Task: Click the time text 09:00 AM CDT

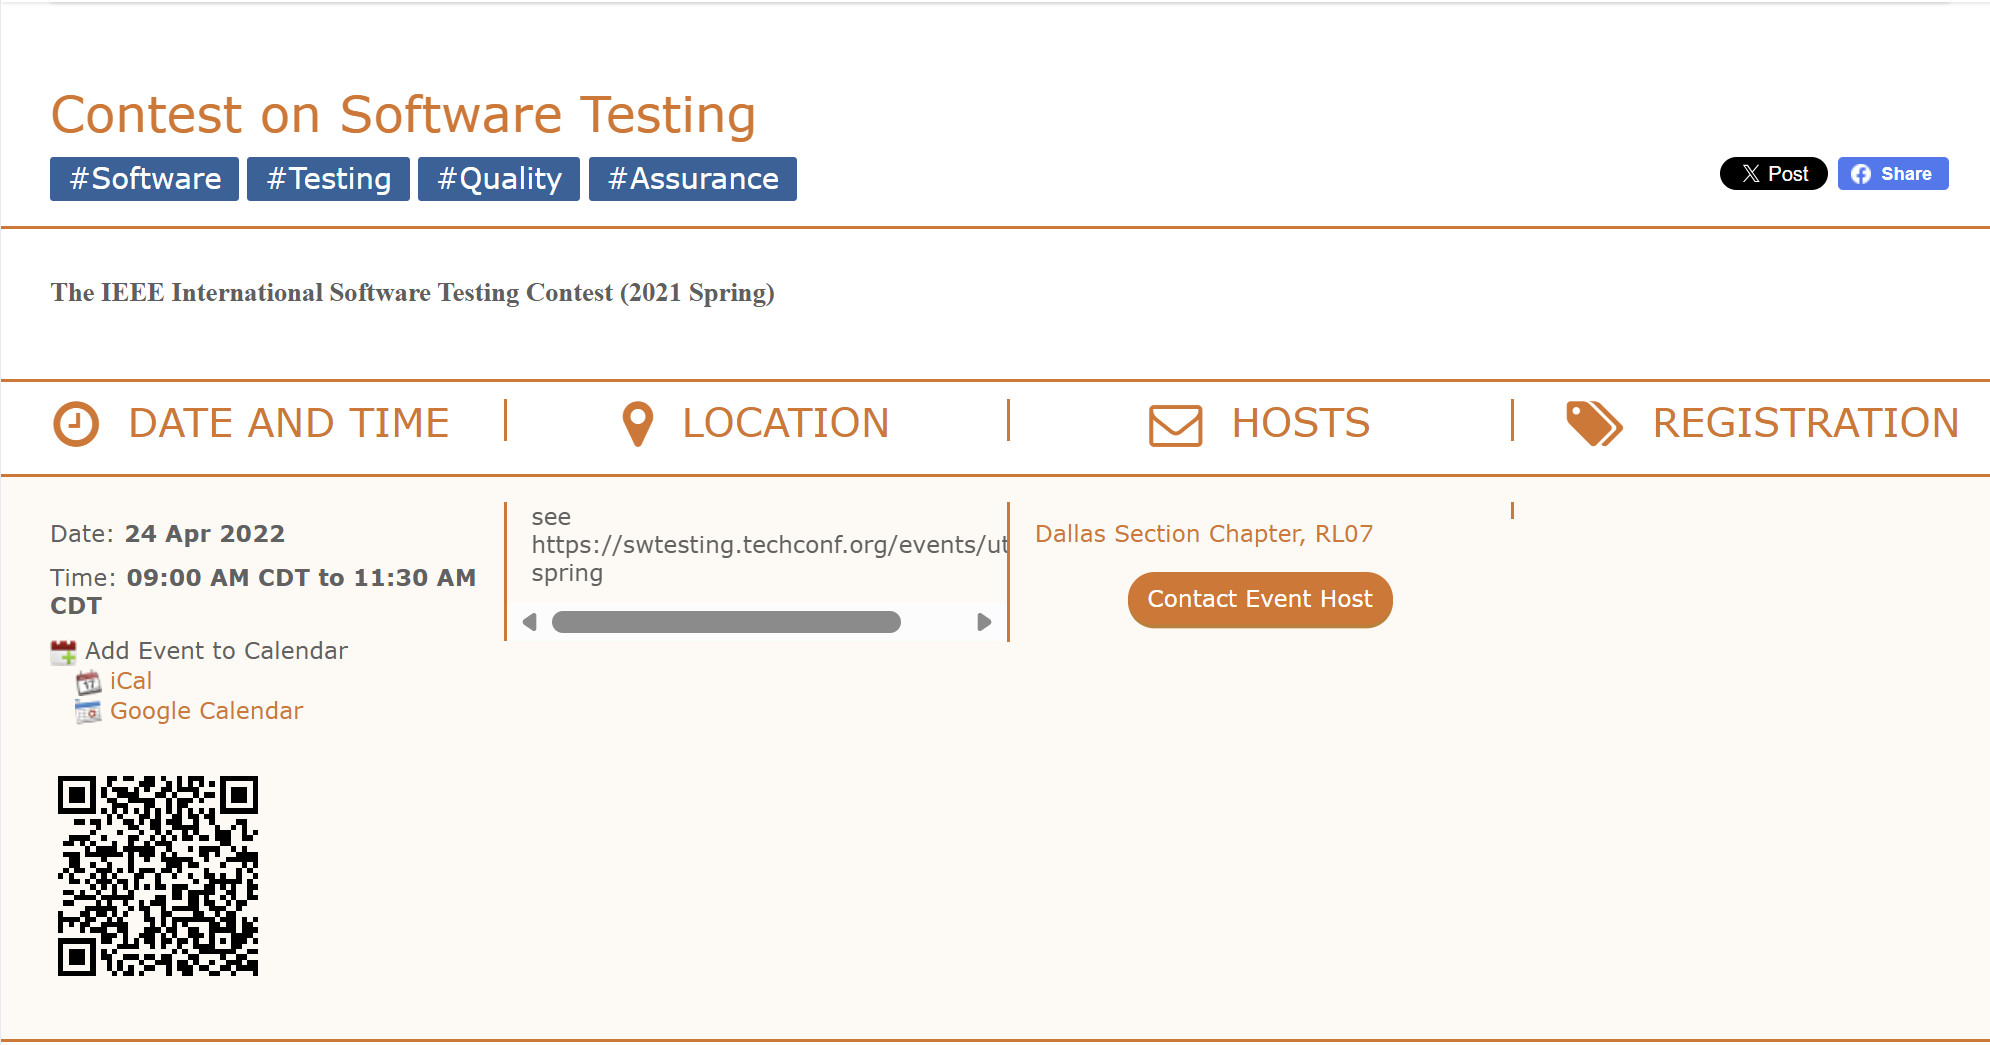Action: [x=220, y=578]
